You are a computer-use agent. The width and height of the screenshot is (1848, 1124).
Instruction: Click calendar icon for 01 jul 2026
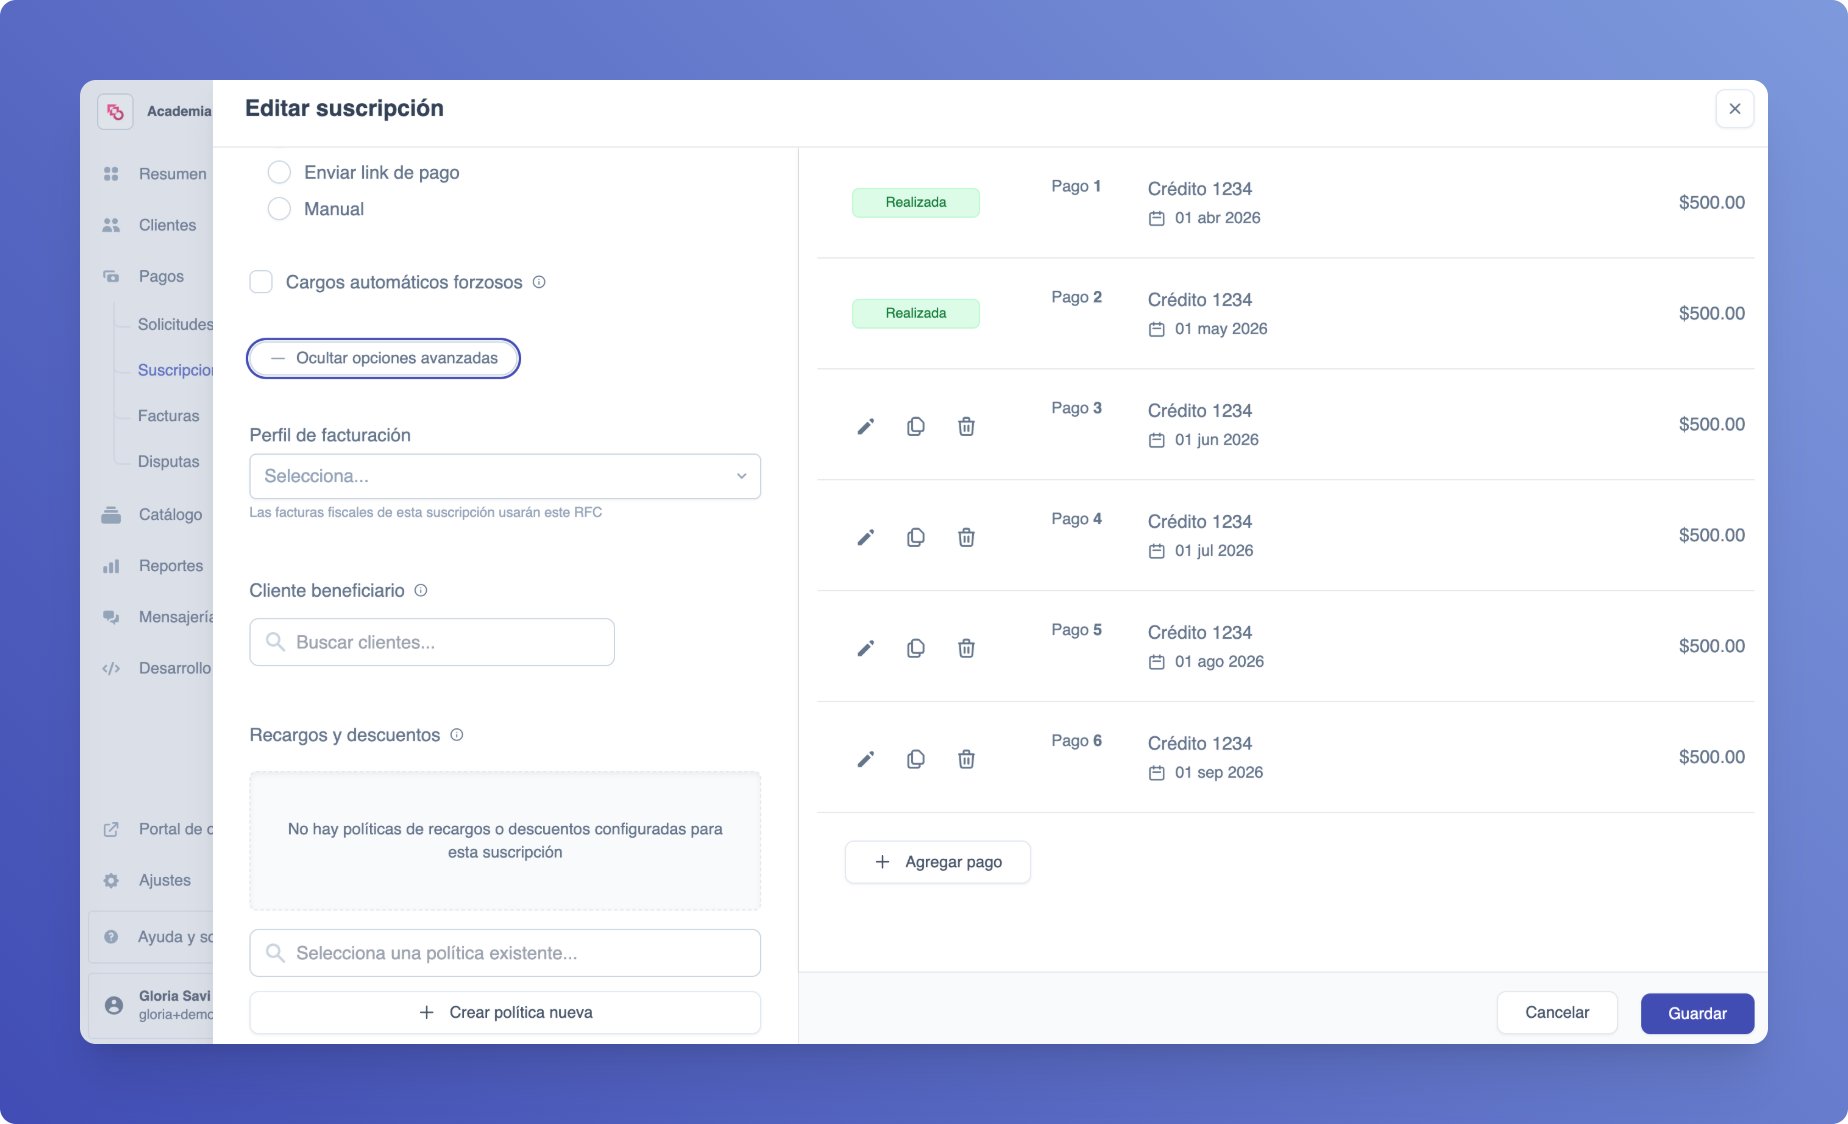click(1157, 551)
